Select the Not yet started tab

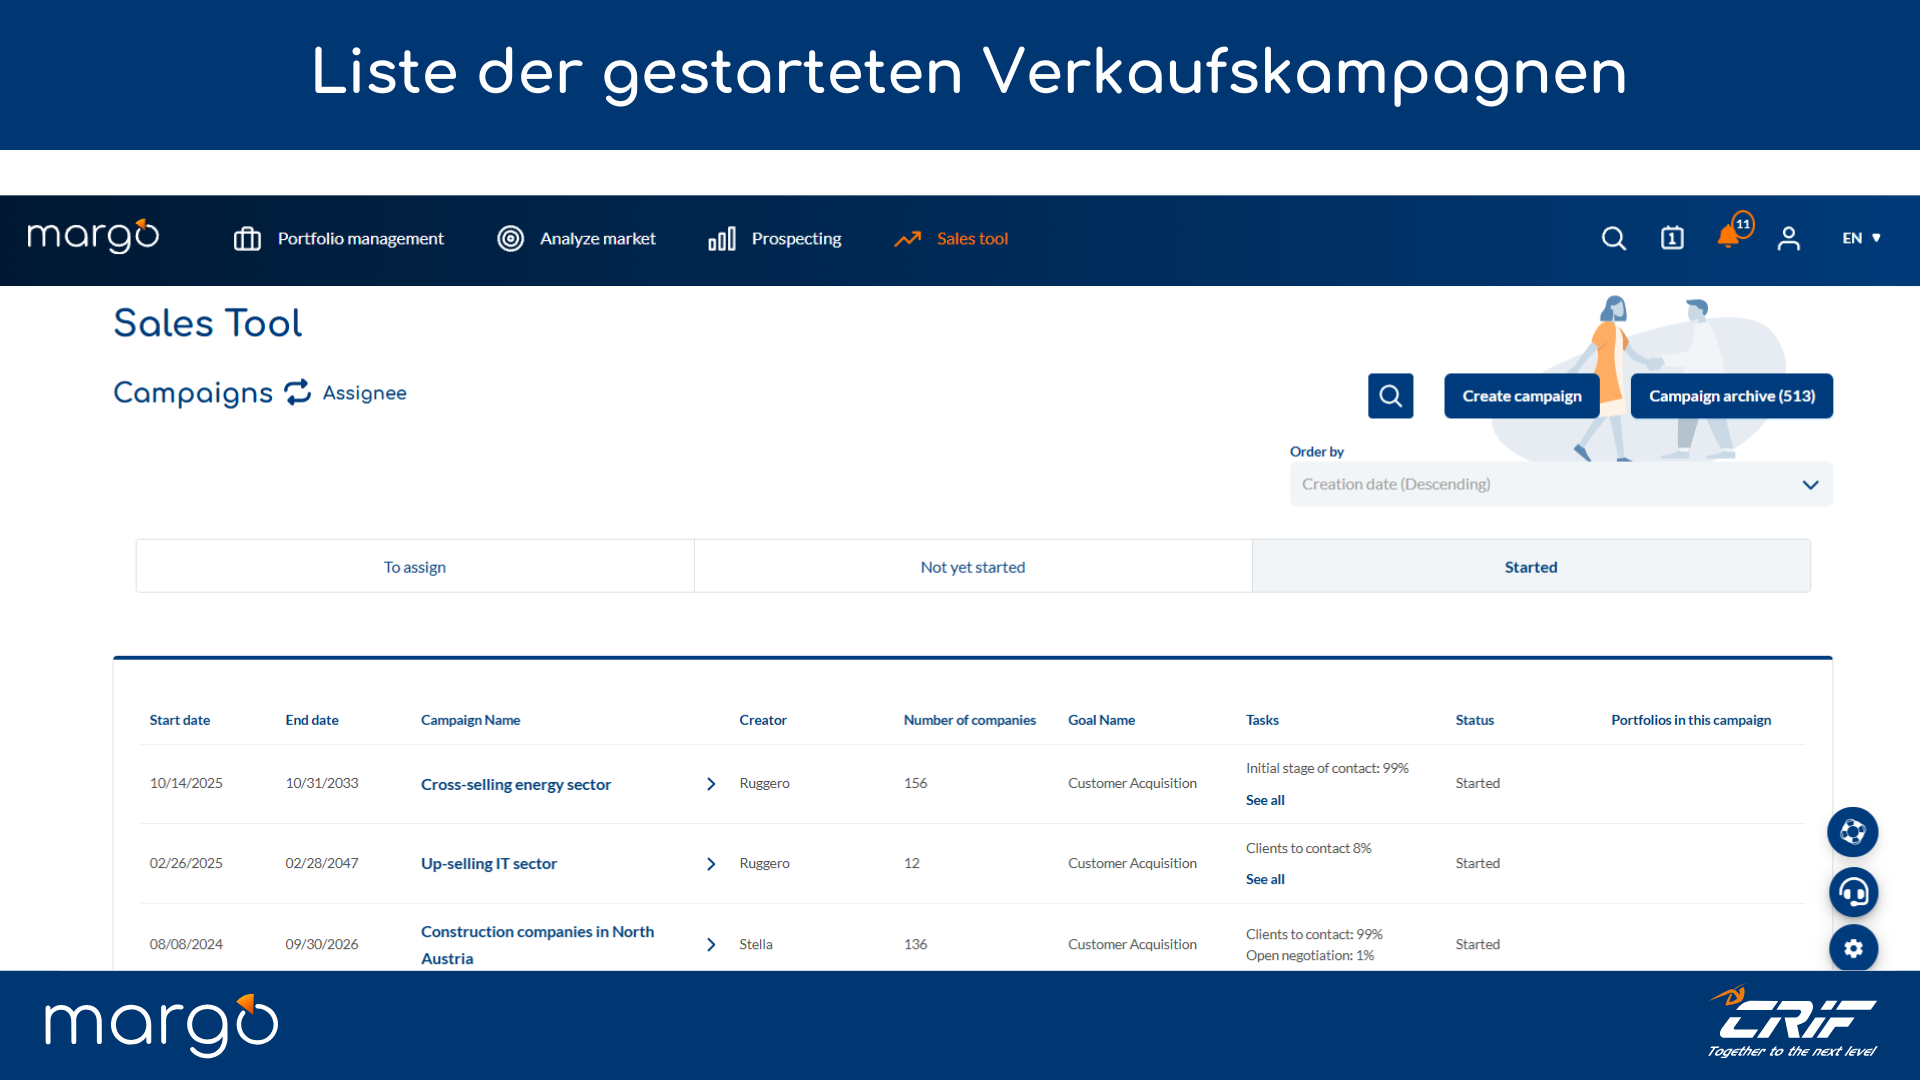pos(972,567)
